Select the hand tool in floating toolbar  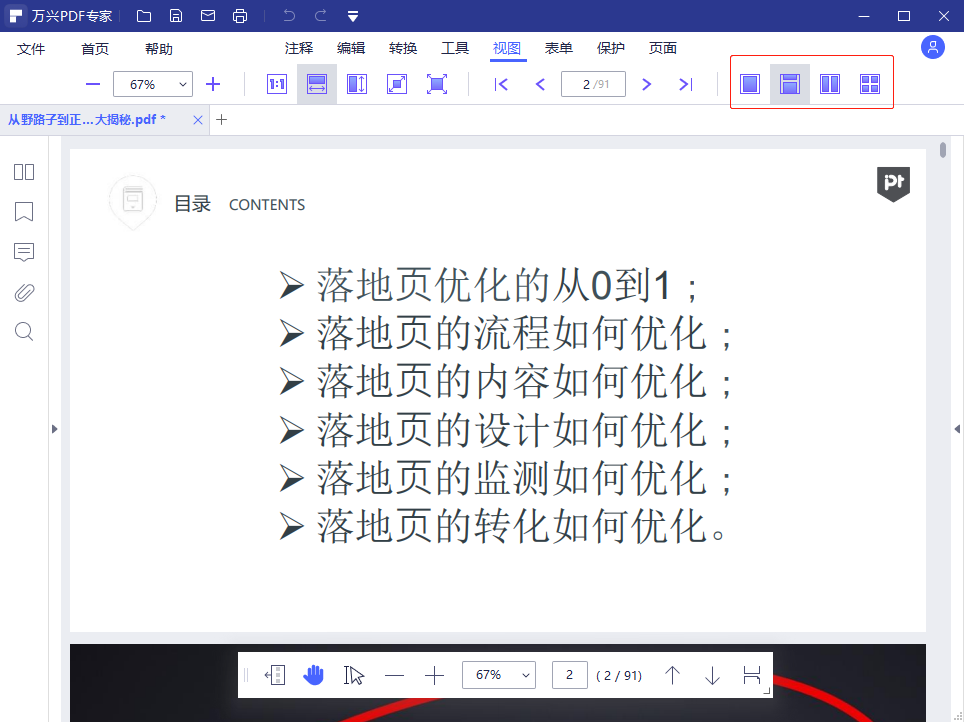tap(314, 675)
